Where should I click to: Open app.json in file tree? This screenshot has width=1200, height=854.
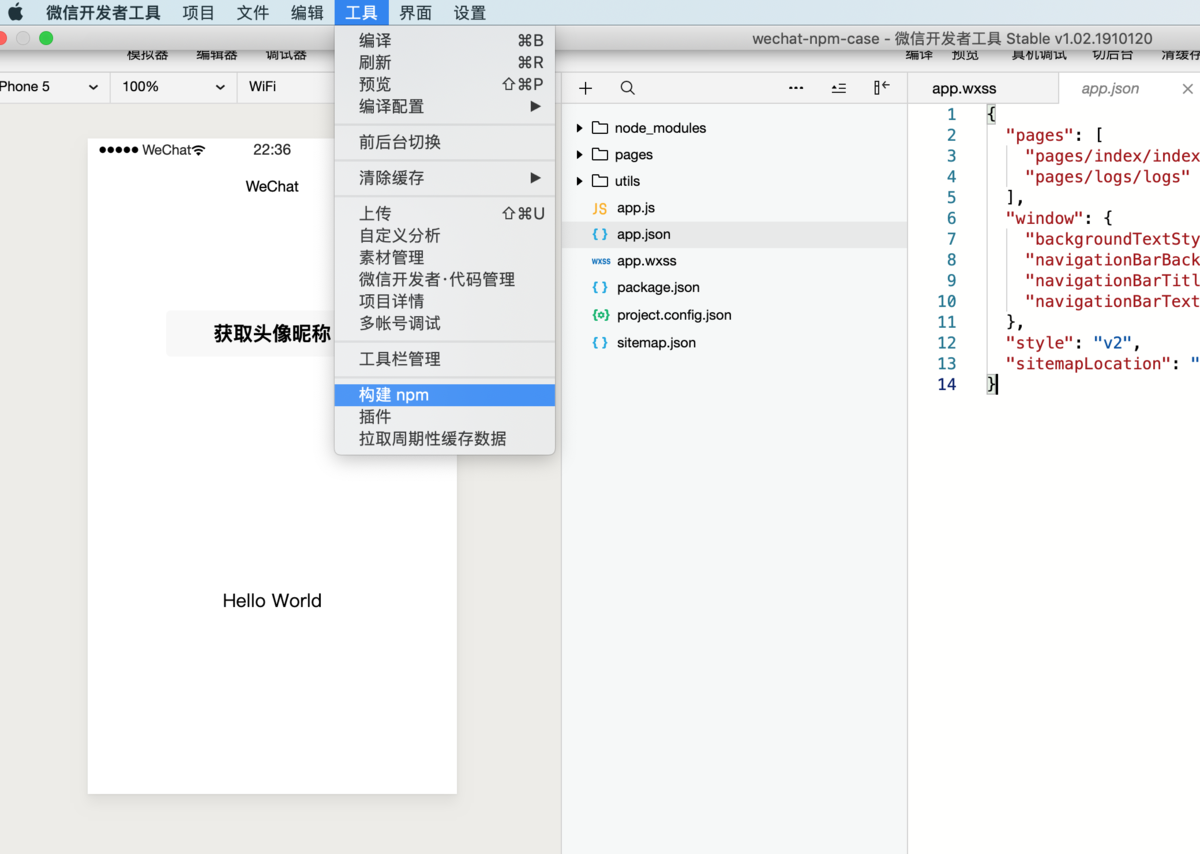[x=734, y=234]
